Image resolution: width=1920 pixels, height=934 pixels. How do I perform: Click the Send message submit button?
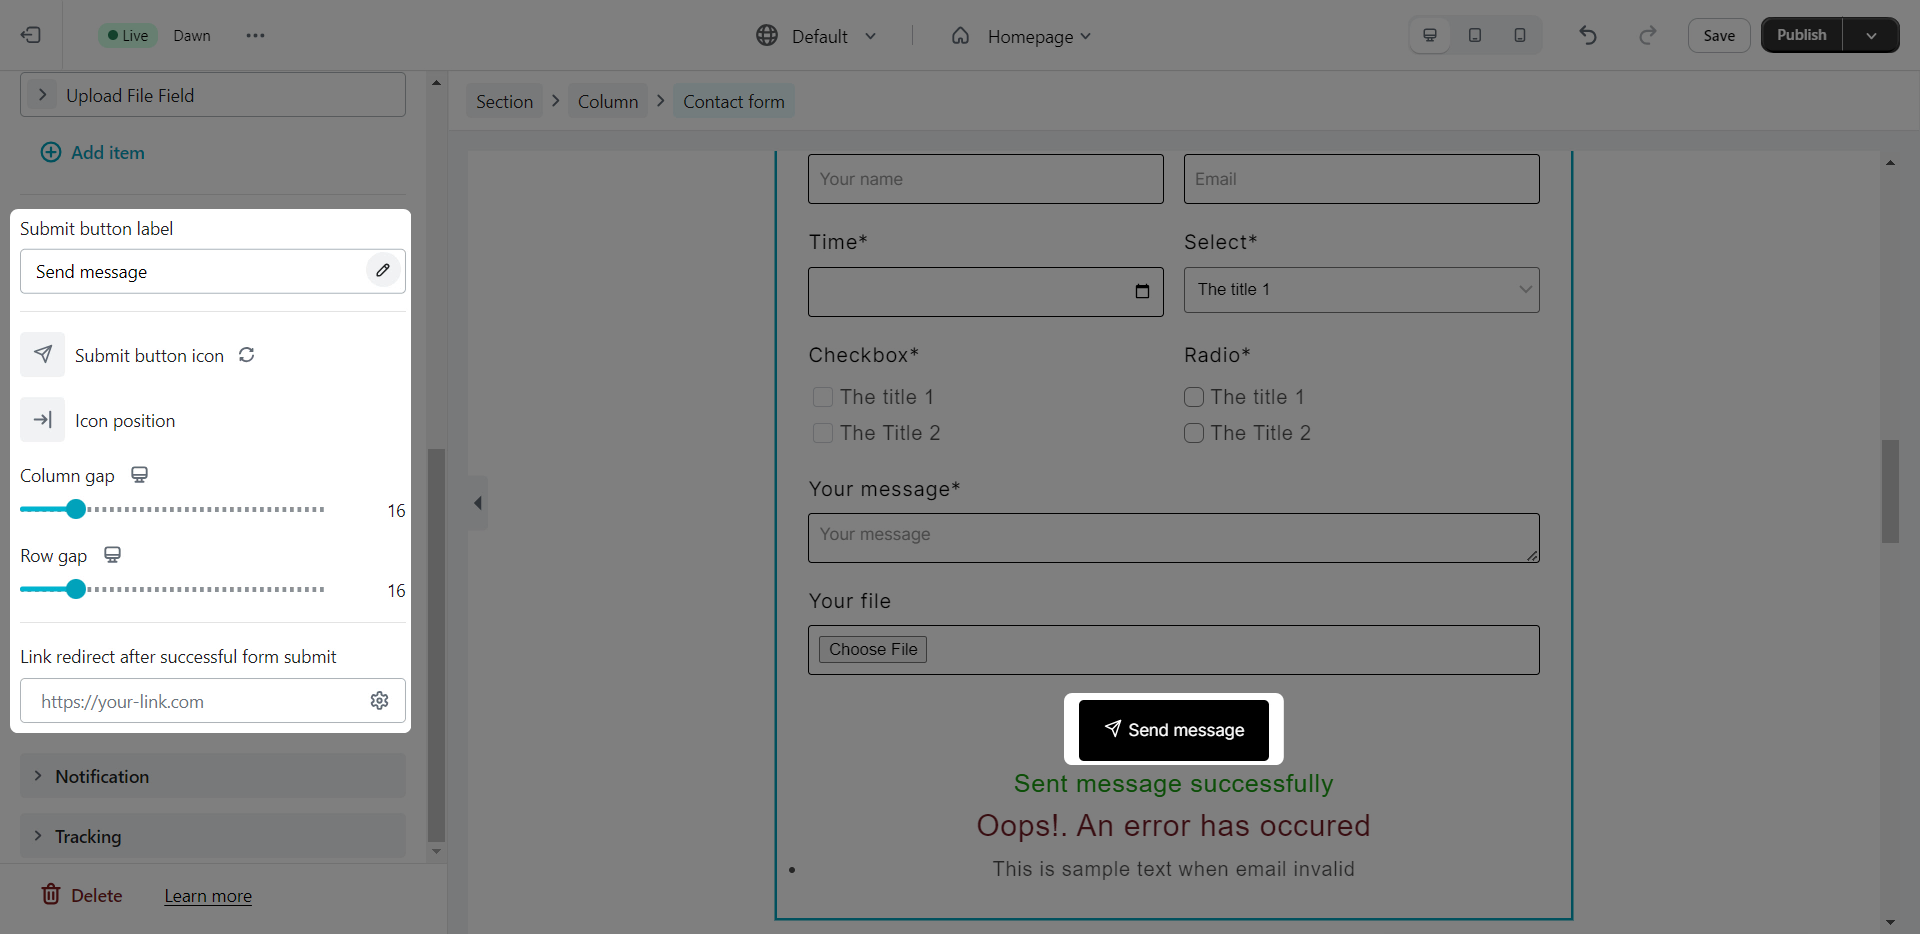pyautogui.click(x=1174, y=730)
